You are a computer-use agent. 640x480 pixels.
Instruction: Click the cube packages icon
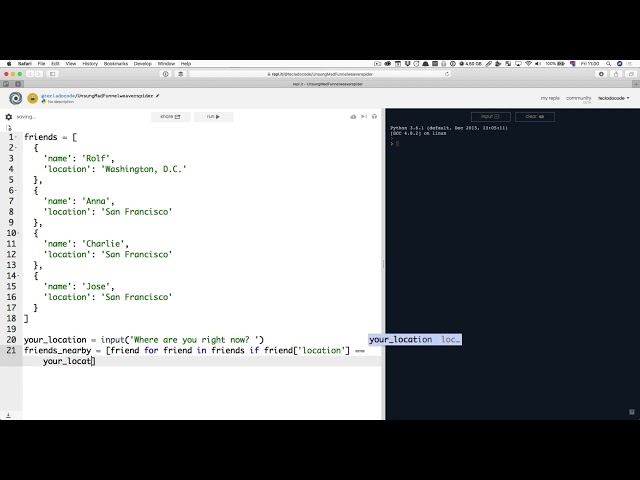tap(374, 117)
